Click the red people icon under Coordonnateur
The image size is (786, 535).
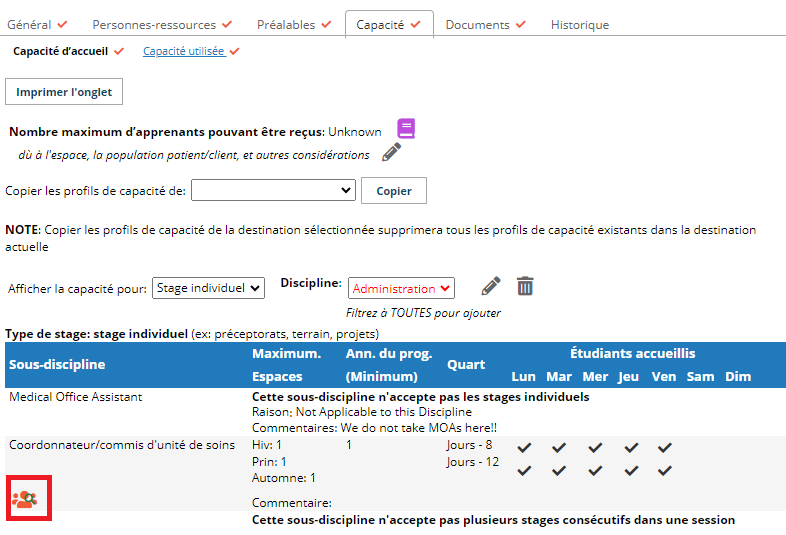tap(25, 498)
